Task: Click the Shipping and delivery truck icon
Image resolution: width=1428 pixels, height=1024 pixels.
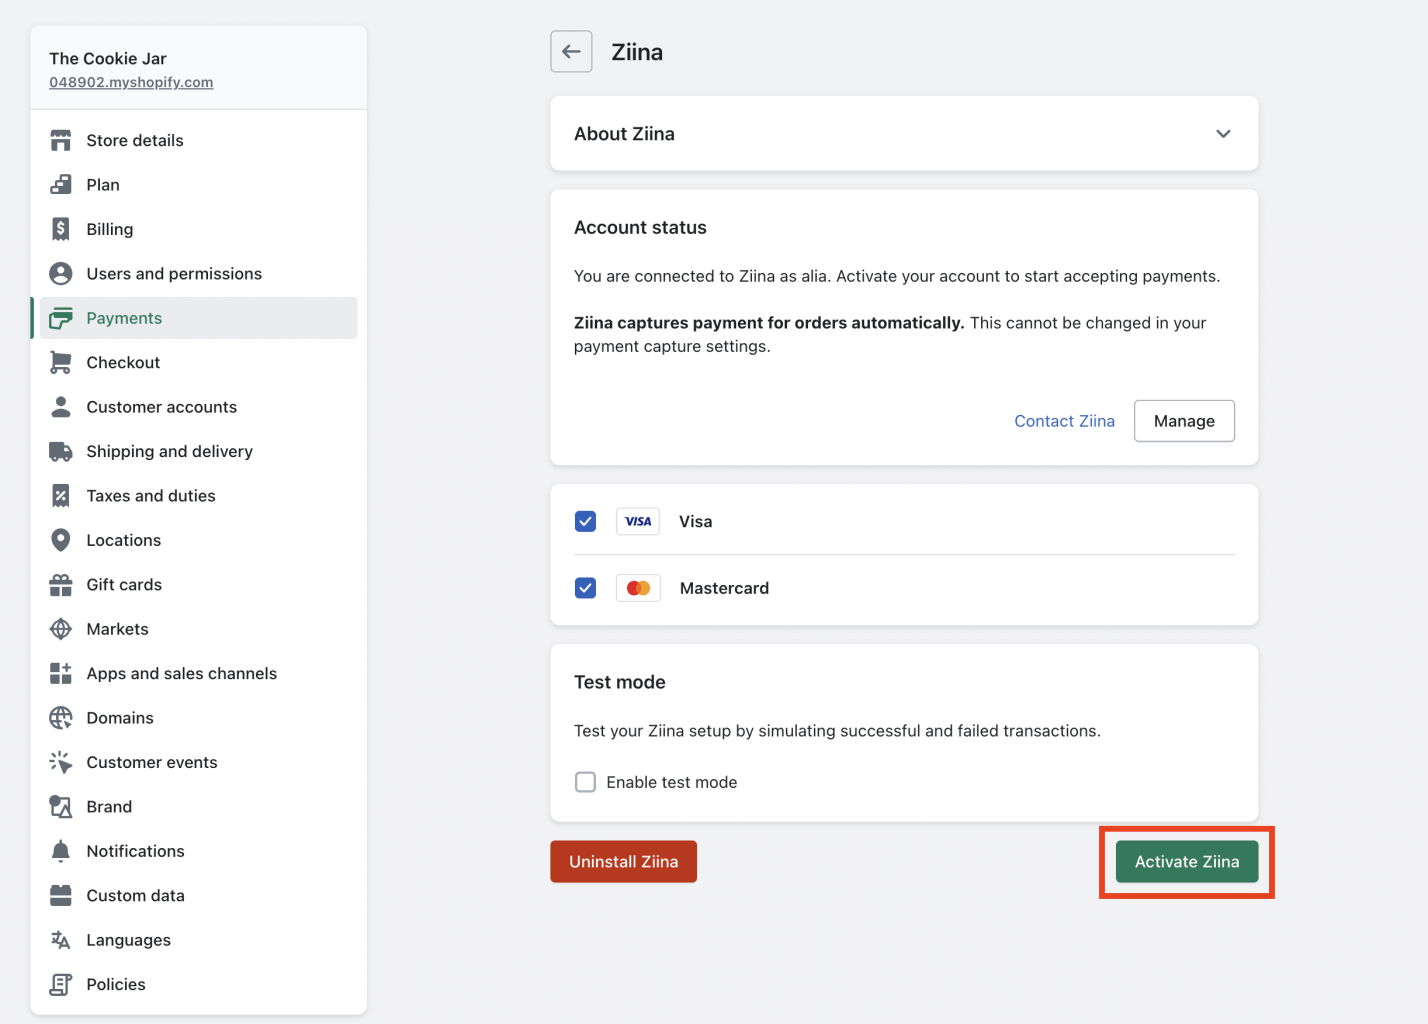Action: point(61,451)
